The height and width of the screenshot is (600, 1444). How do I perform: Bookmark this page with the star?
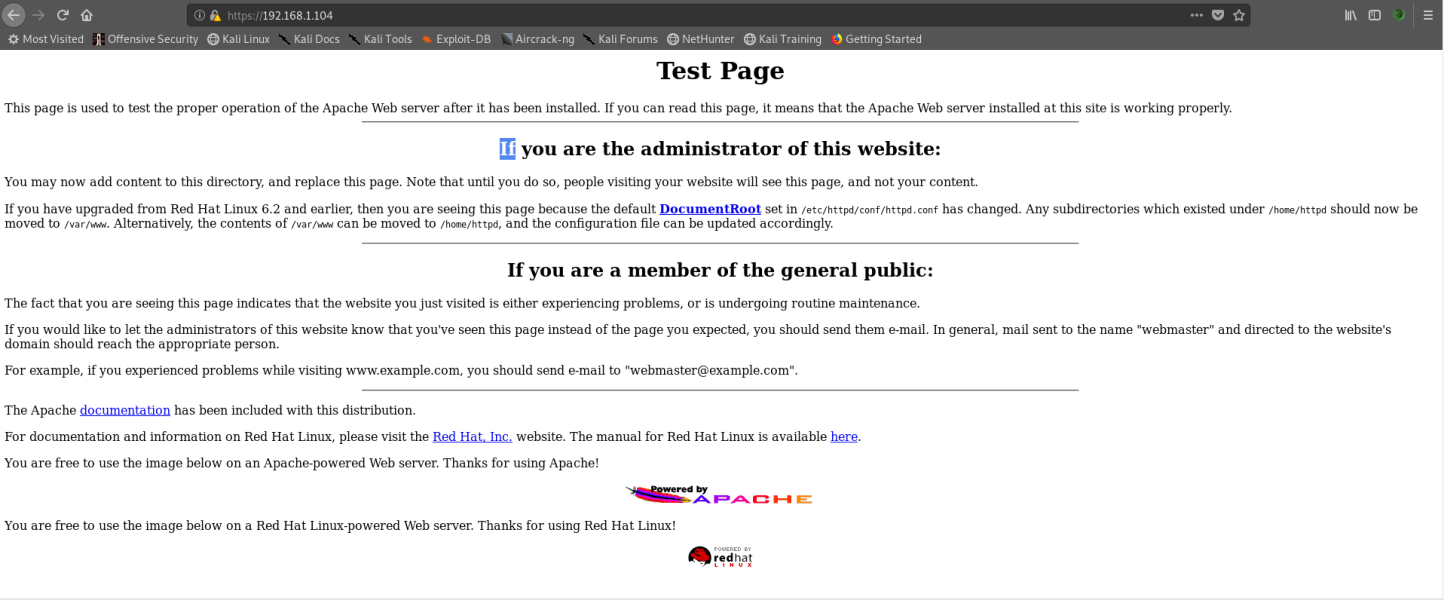(x=1237, y=15)
